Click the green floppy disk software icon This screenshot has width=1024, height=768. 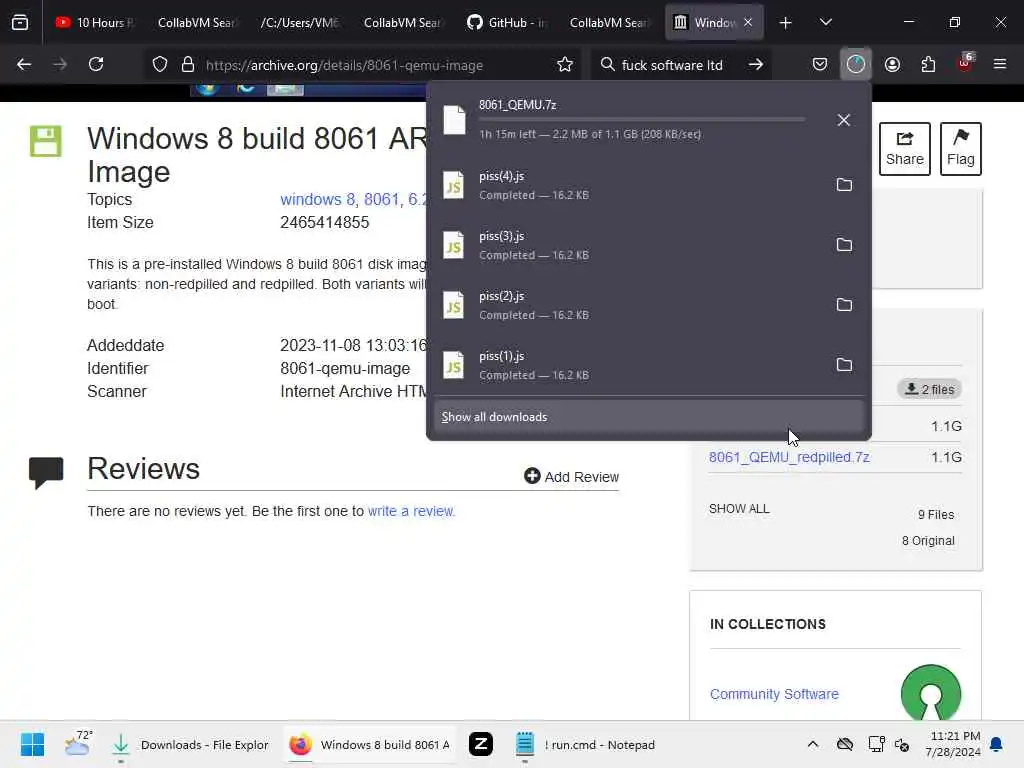coord(46,141)
